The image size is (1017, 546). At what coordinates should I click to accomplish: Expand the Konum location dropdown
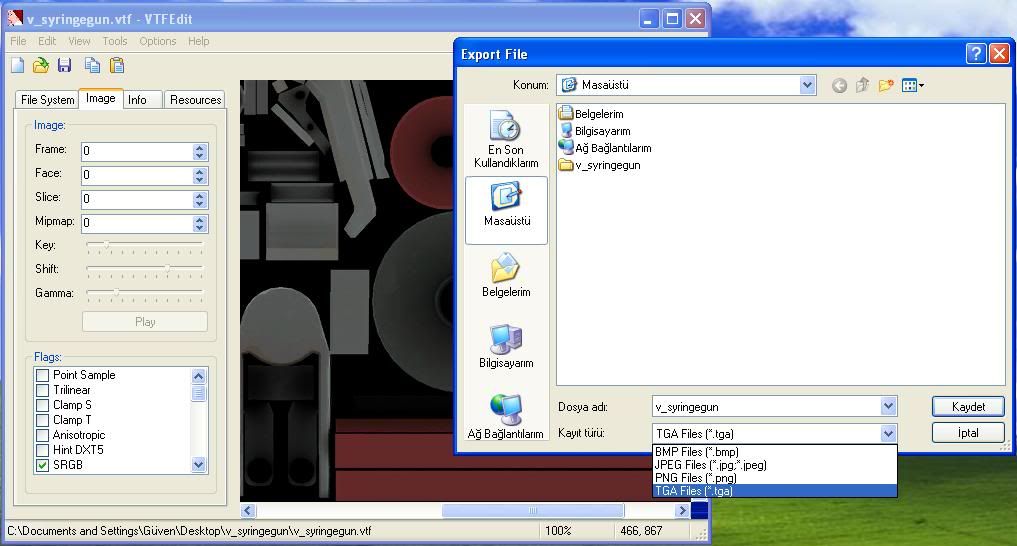point(807,86)
